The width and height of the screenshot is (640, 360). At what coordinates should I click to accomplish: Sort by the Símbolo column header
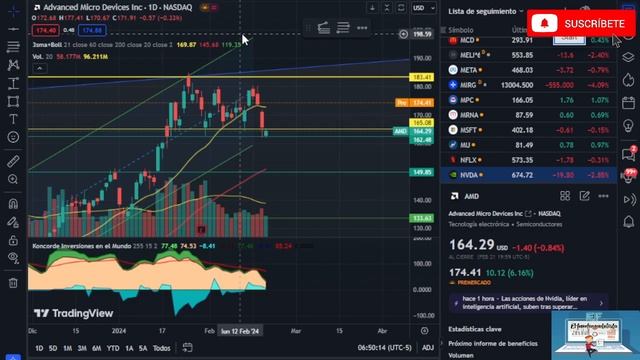(x=461, y=30)
